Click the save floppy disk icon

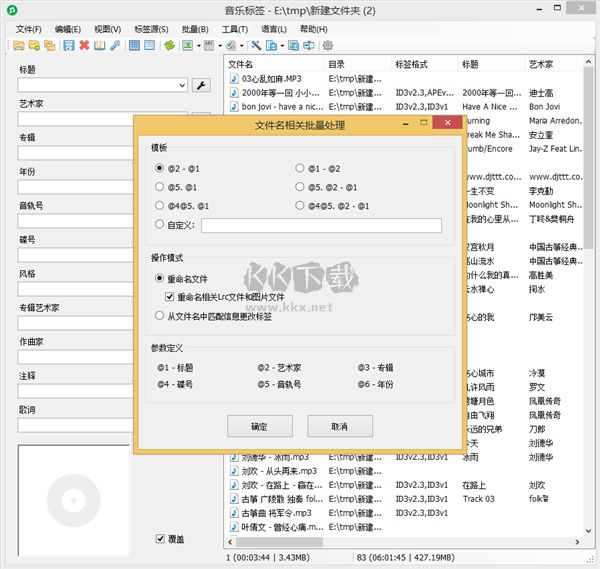(x=69, y=46)
